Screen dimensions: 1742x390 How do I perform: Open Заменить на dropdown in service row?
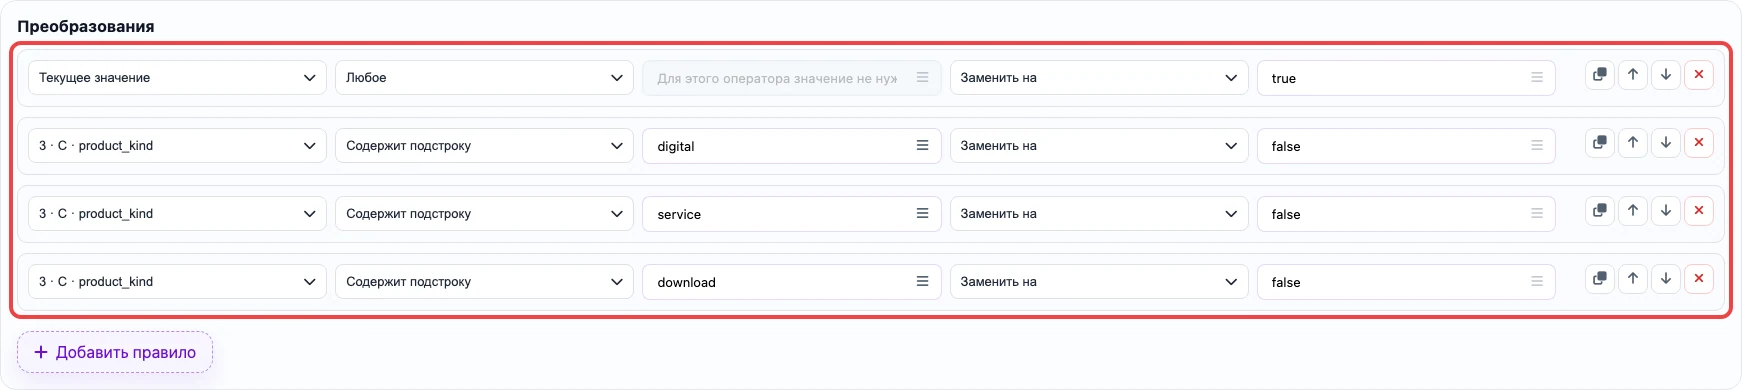1099,214
